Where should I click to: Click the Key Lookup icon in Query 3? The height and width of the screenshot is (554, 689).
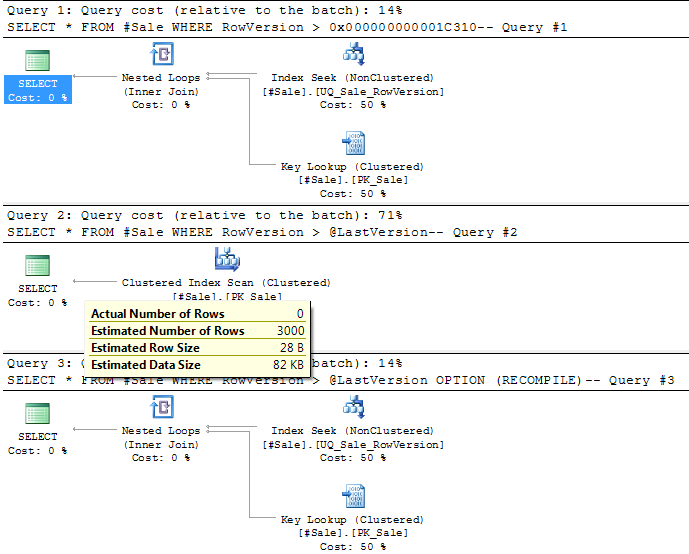(x=354, y=496)
